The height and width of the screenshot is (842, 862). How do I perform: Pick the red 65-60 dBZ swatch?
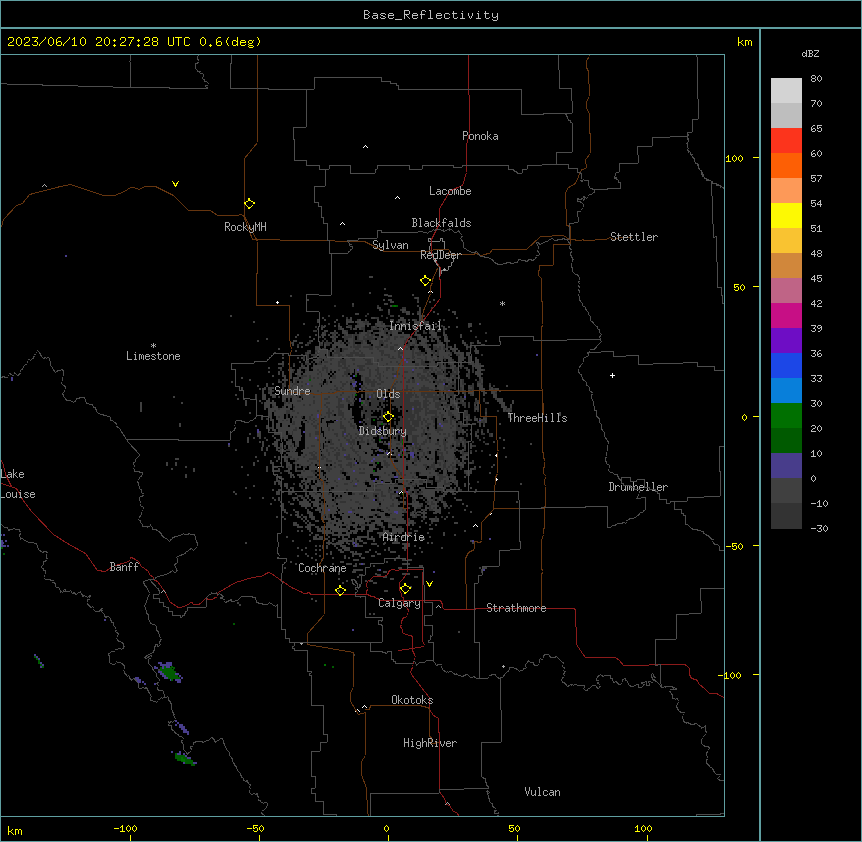(x=786, y=141)
